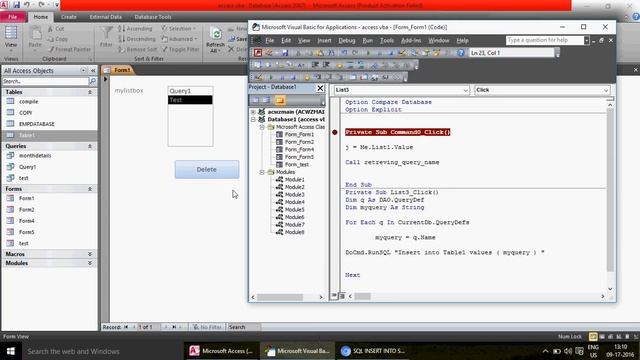The height and width of the screenshot is (360, 640).
Task: Click the blue Help question mark icon
Action: (x=460, y=53)
